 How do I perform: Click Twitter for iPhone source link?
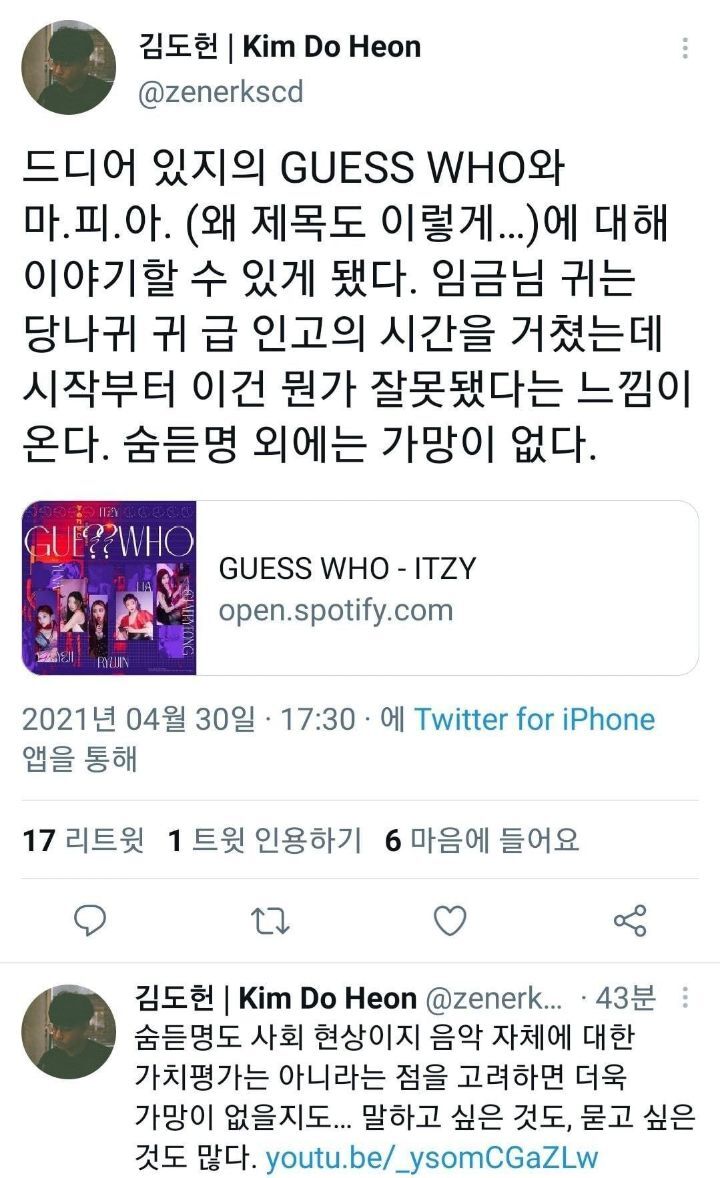point(534,719)
